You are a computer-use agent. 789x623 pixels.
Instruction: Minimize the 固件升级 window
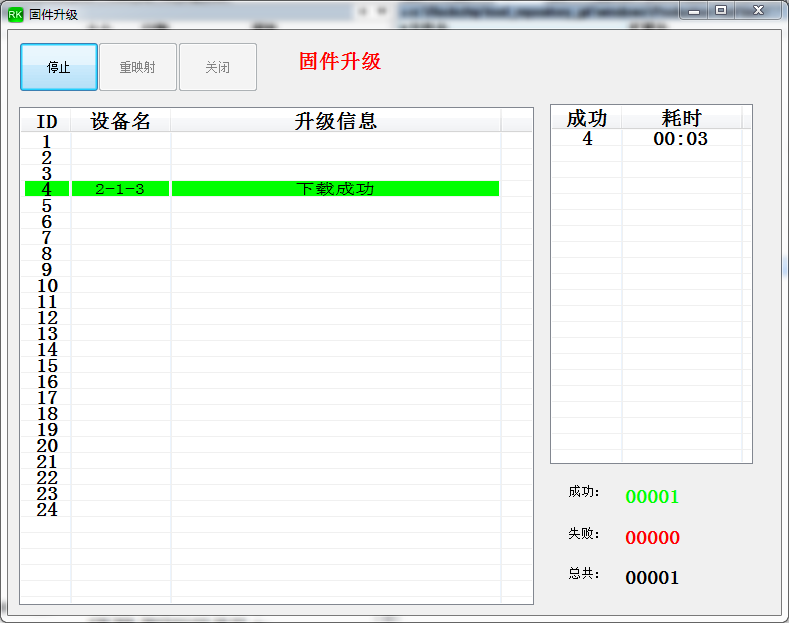click(694, 10)
